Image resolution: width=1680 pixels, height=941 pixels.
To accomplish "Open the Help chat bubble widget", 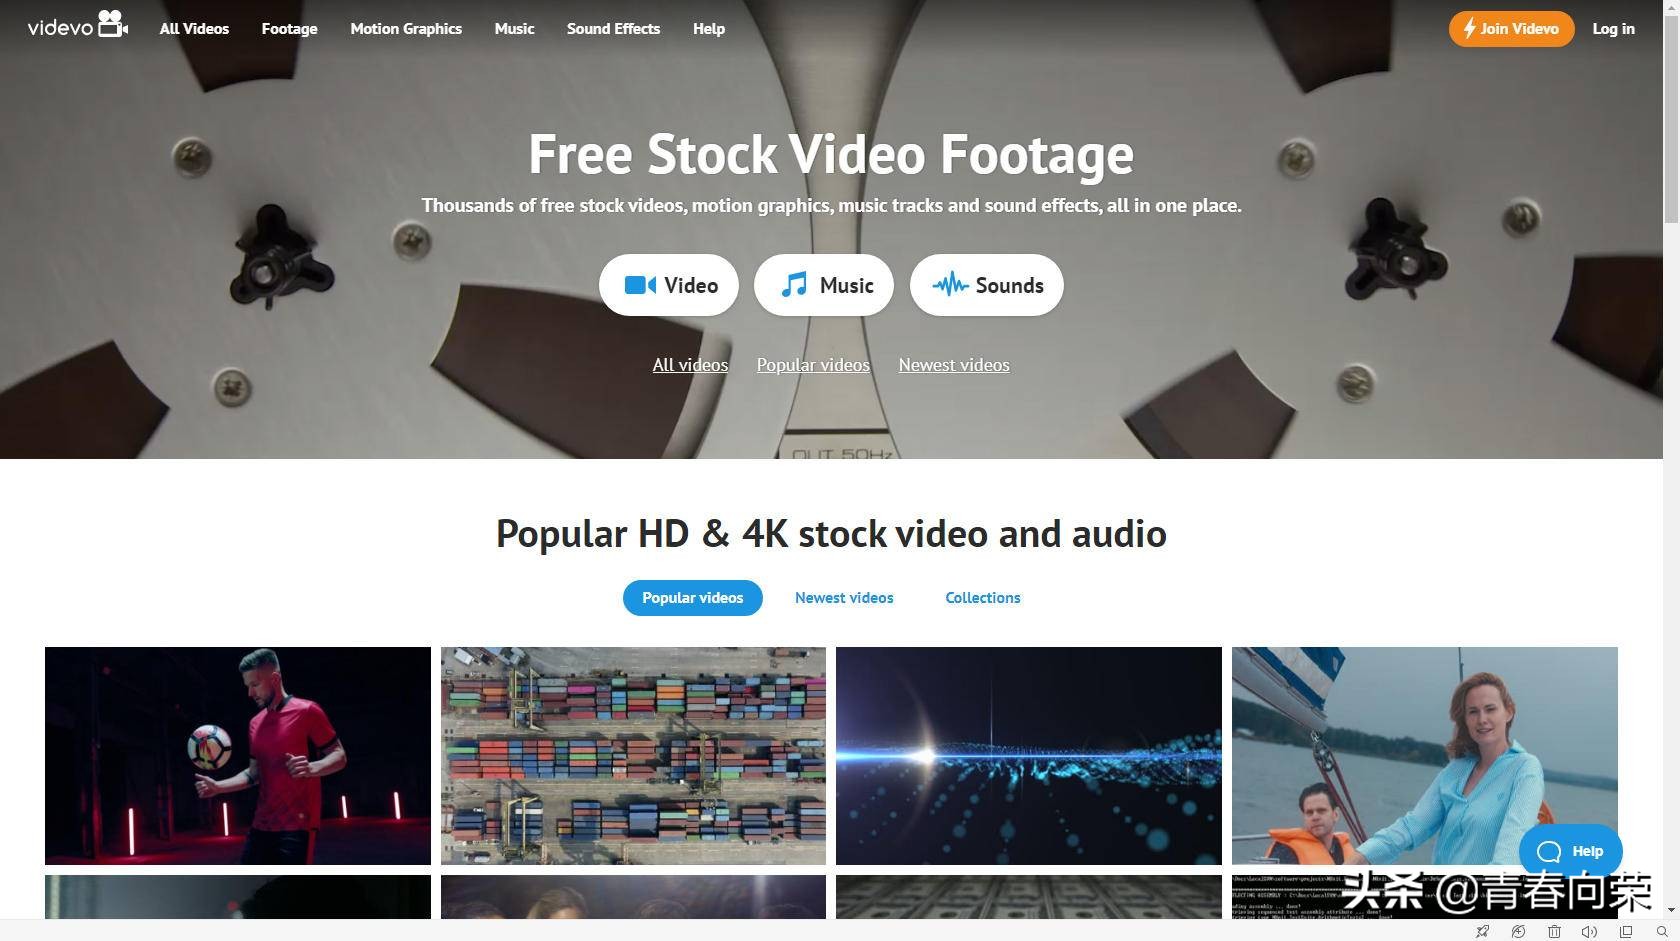I will click(1570, 851).
